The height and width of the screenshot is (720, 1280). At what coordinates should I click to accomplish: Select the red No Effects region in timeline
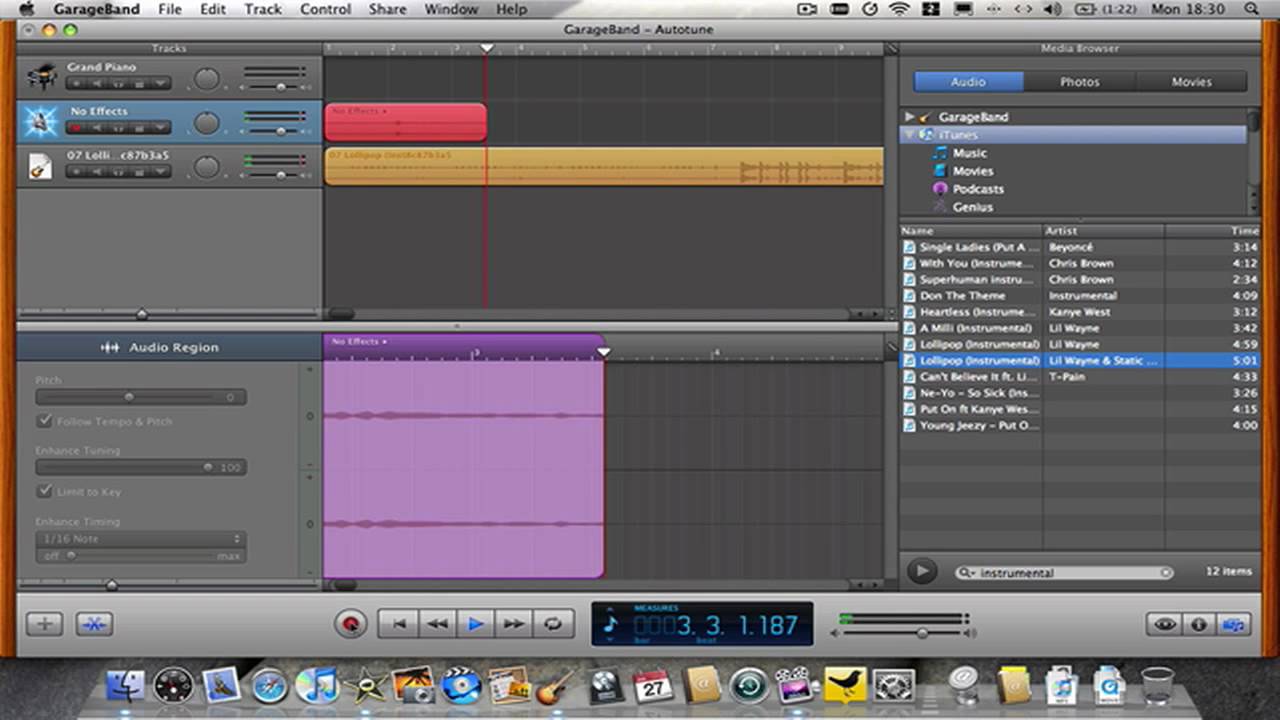pyautogui.click(x=405, y=122)
